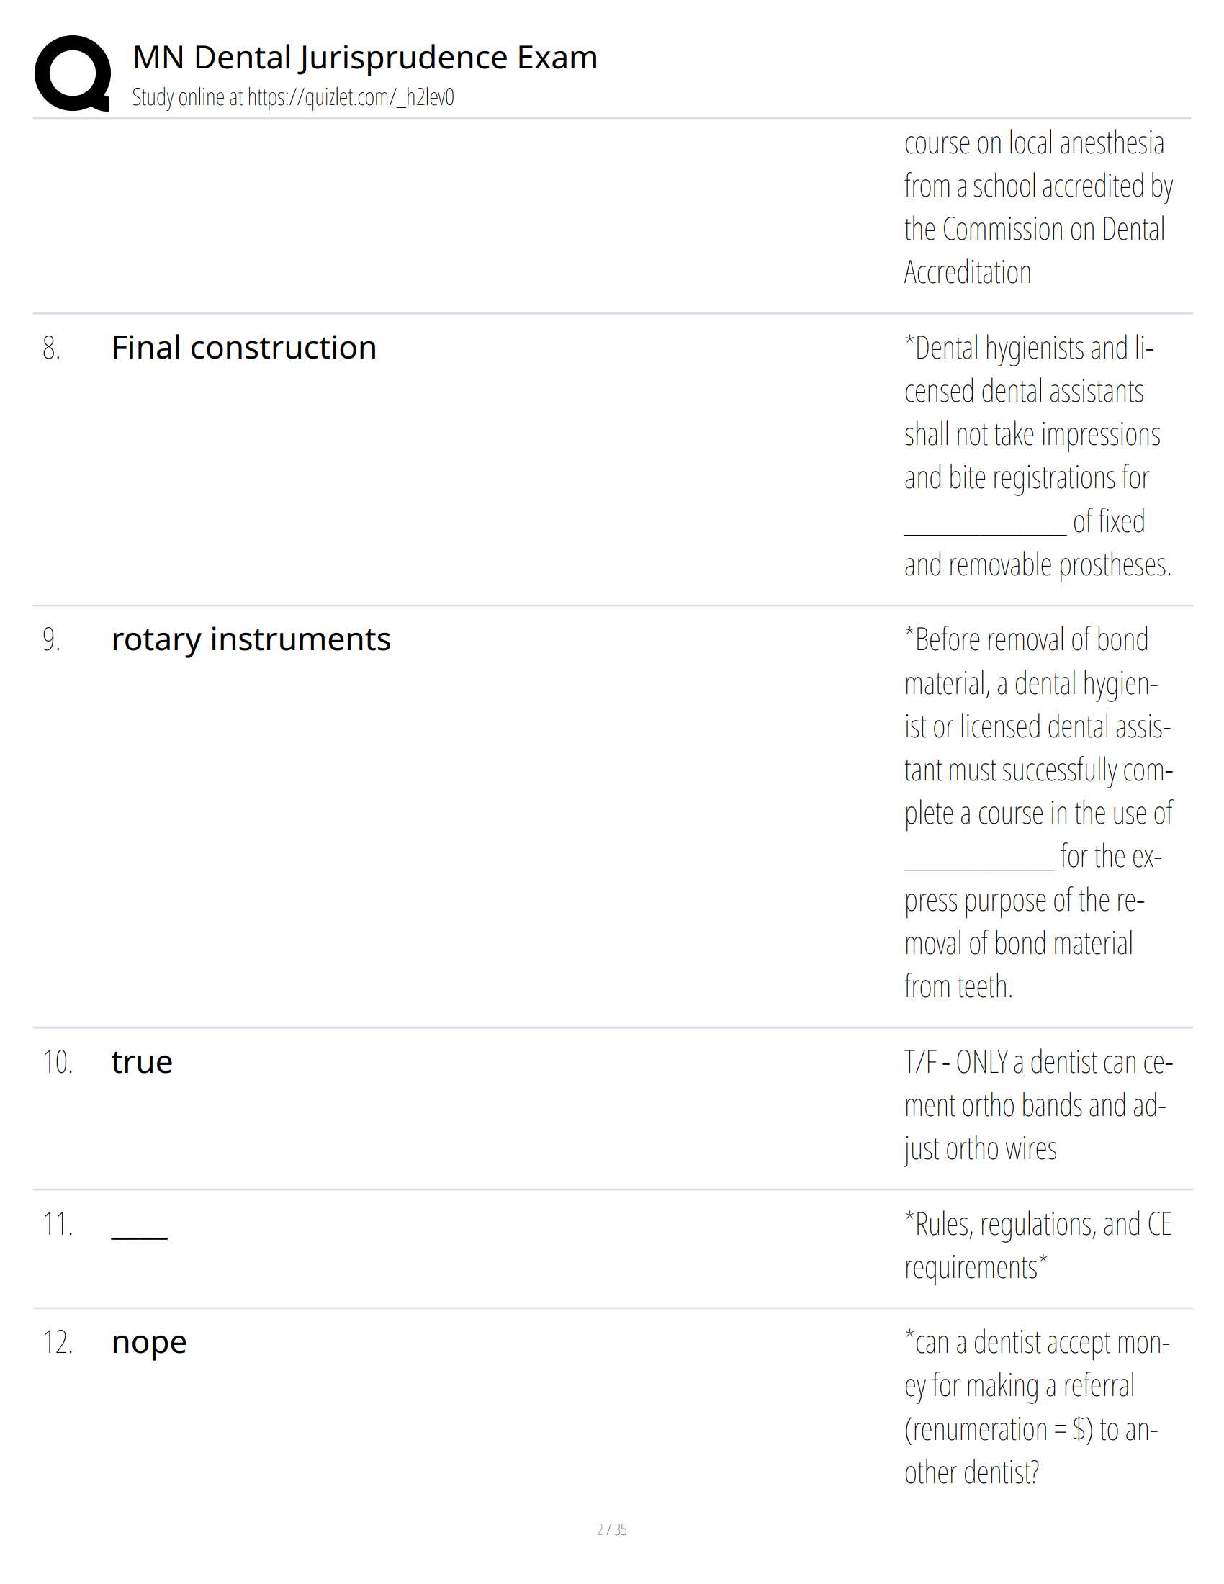
Task: Click the bond material removal definition text
Action: [1037, 812]
